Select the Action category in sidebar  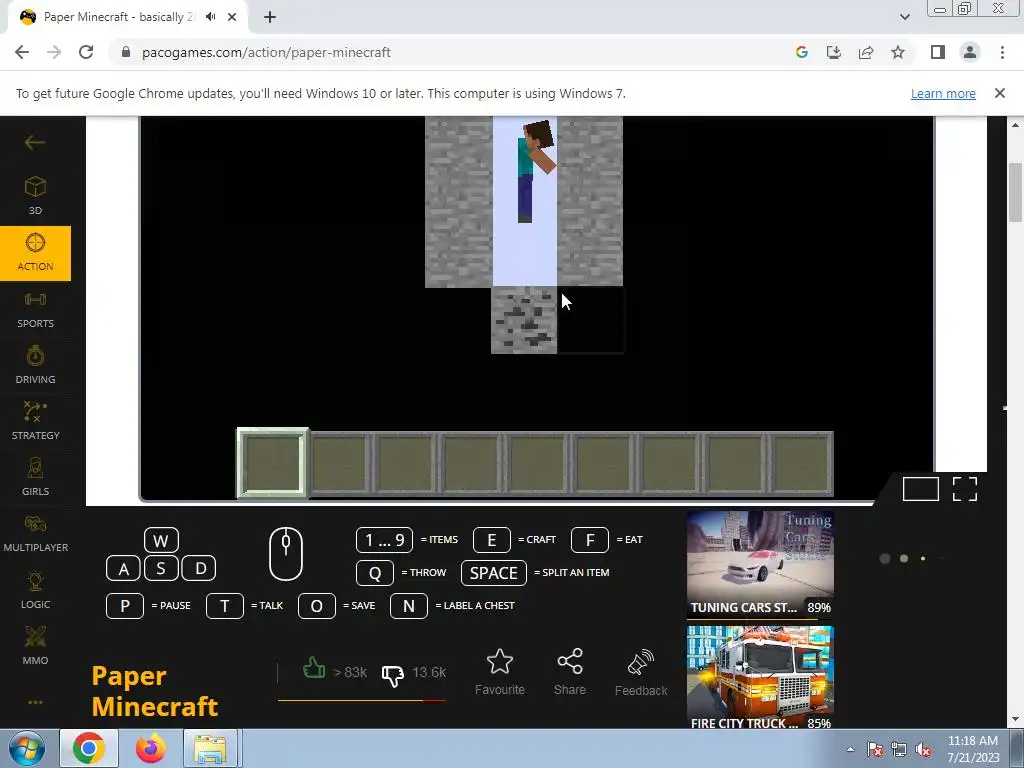[x=35, y=253]
